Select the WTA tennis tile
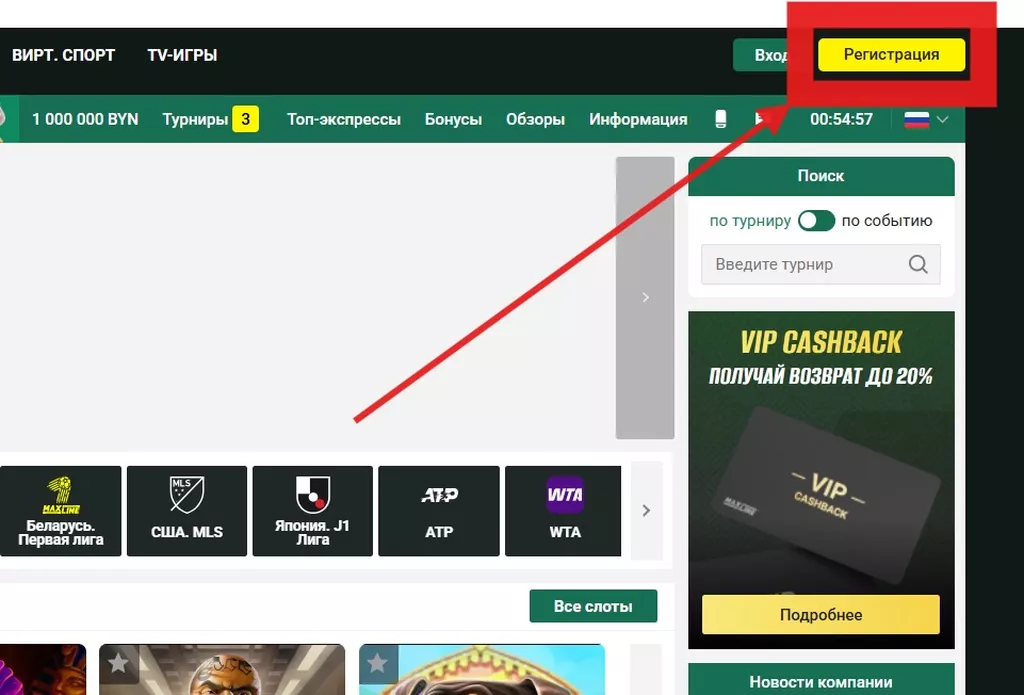 (564, 511)
